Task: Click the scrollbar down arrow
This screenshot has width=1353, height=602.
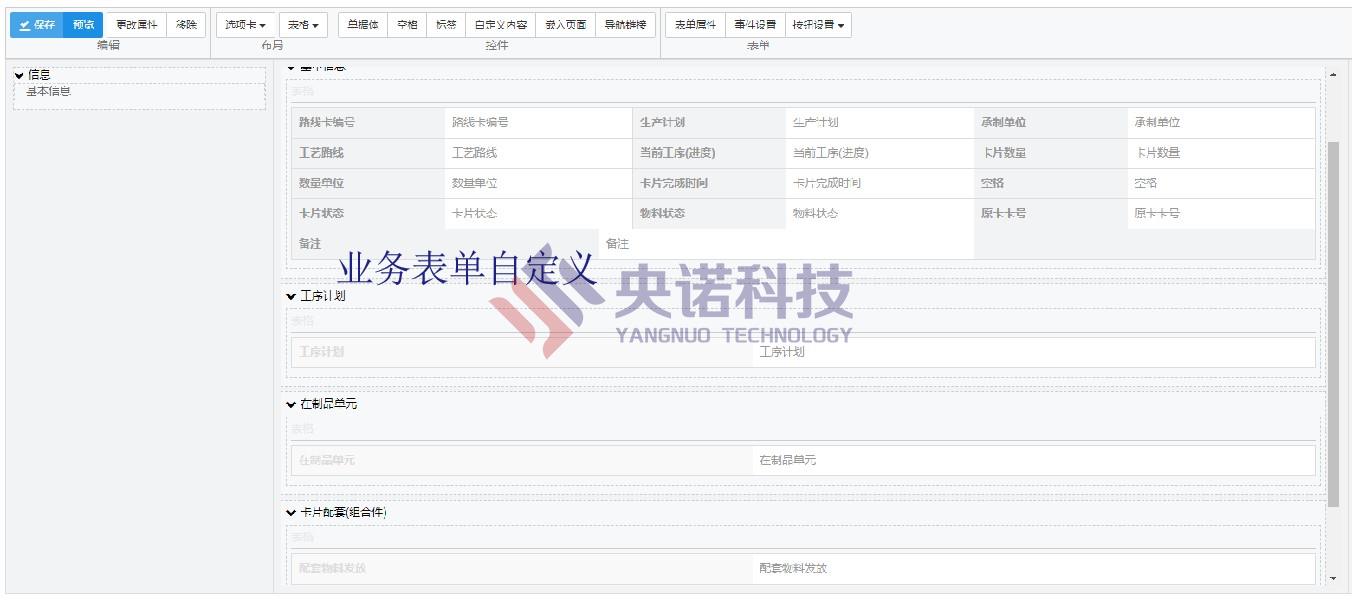Action: [1333, 578]
